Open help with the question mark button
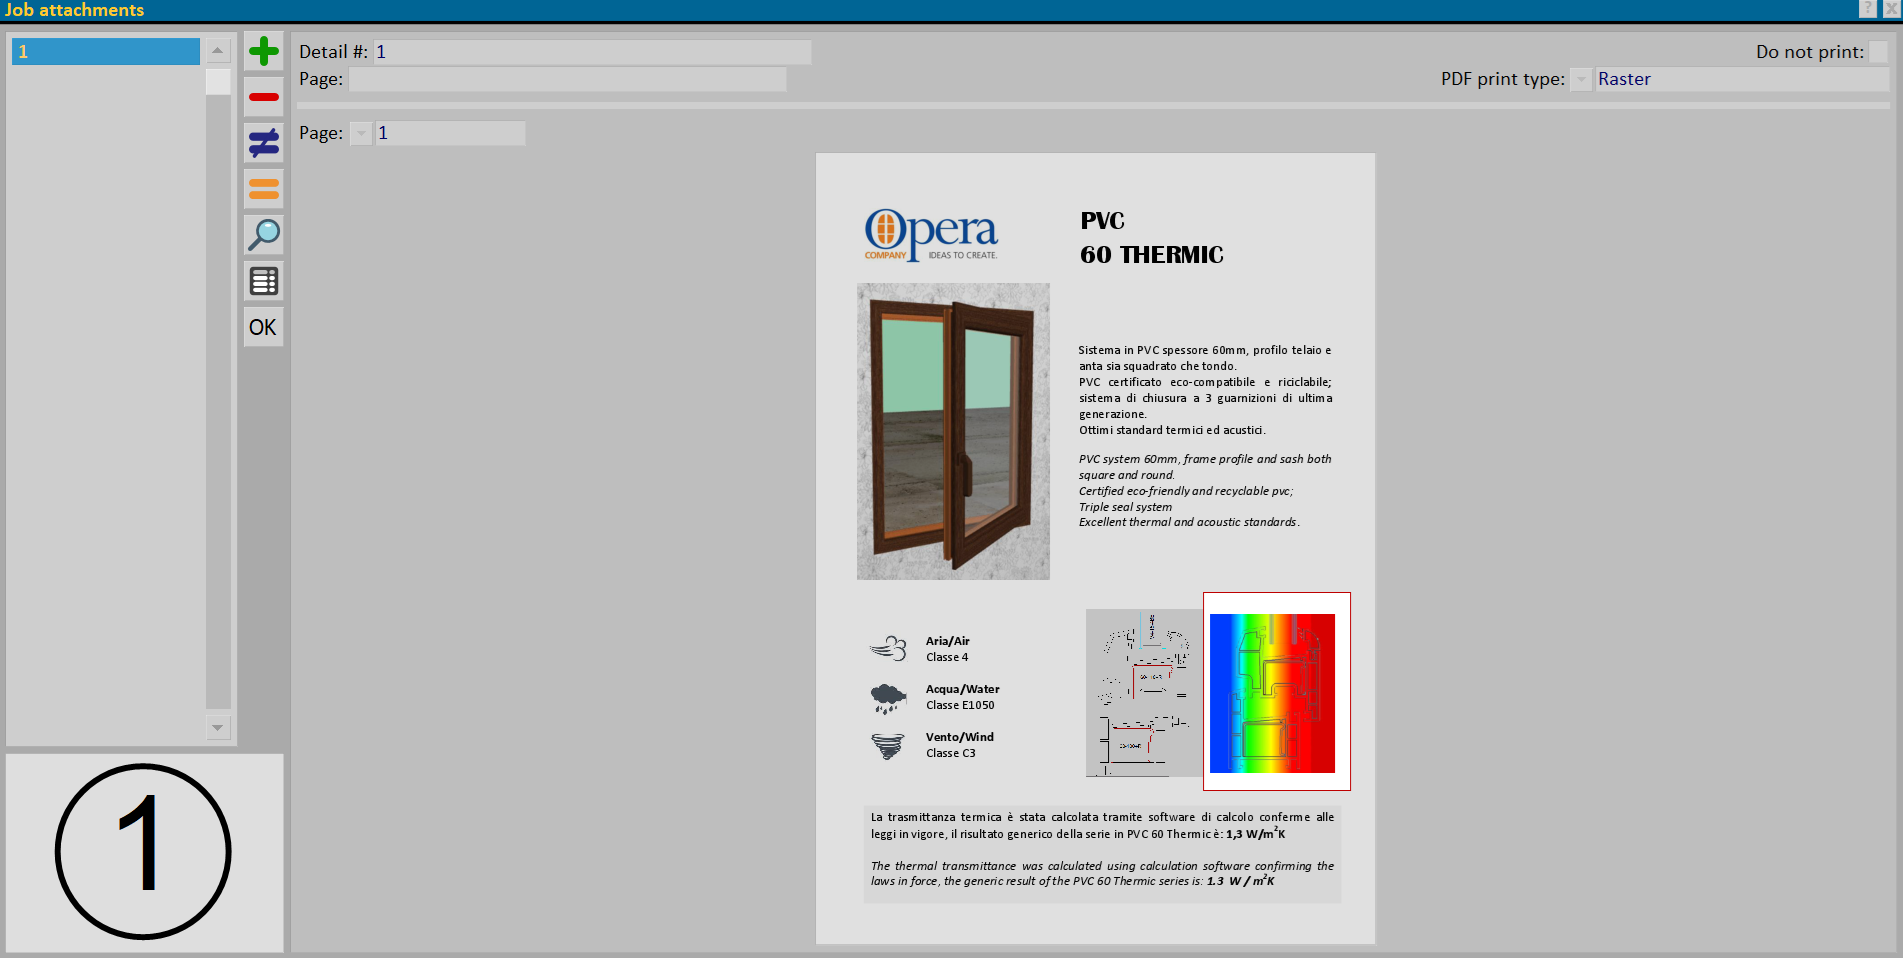Viewport: 1903px width, 958px height. pos(1867,9)
